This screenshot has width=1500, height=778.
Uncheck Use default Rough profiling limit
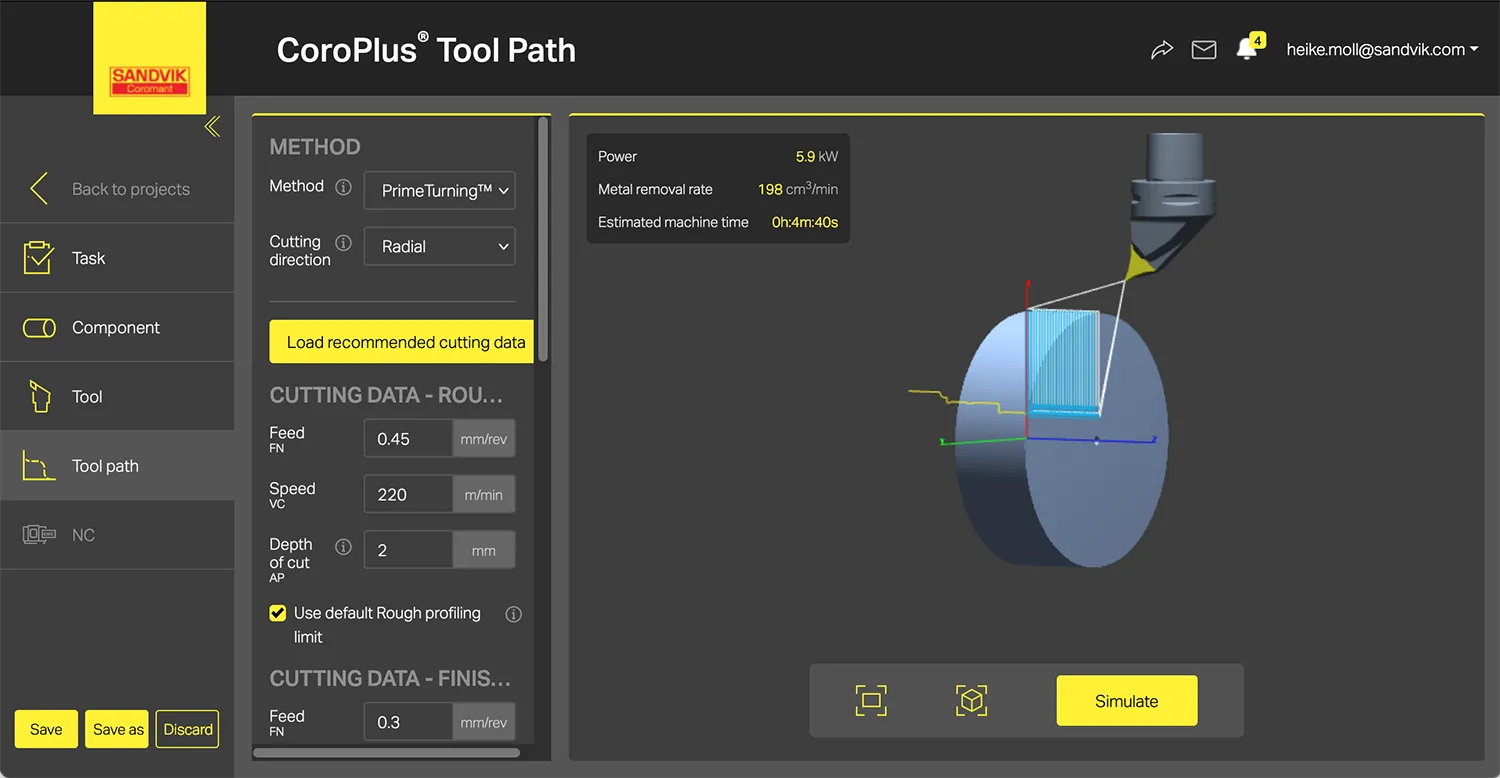pos(278,613)
